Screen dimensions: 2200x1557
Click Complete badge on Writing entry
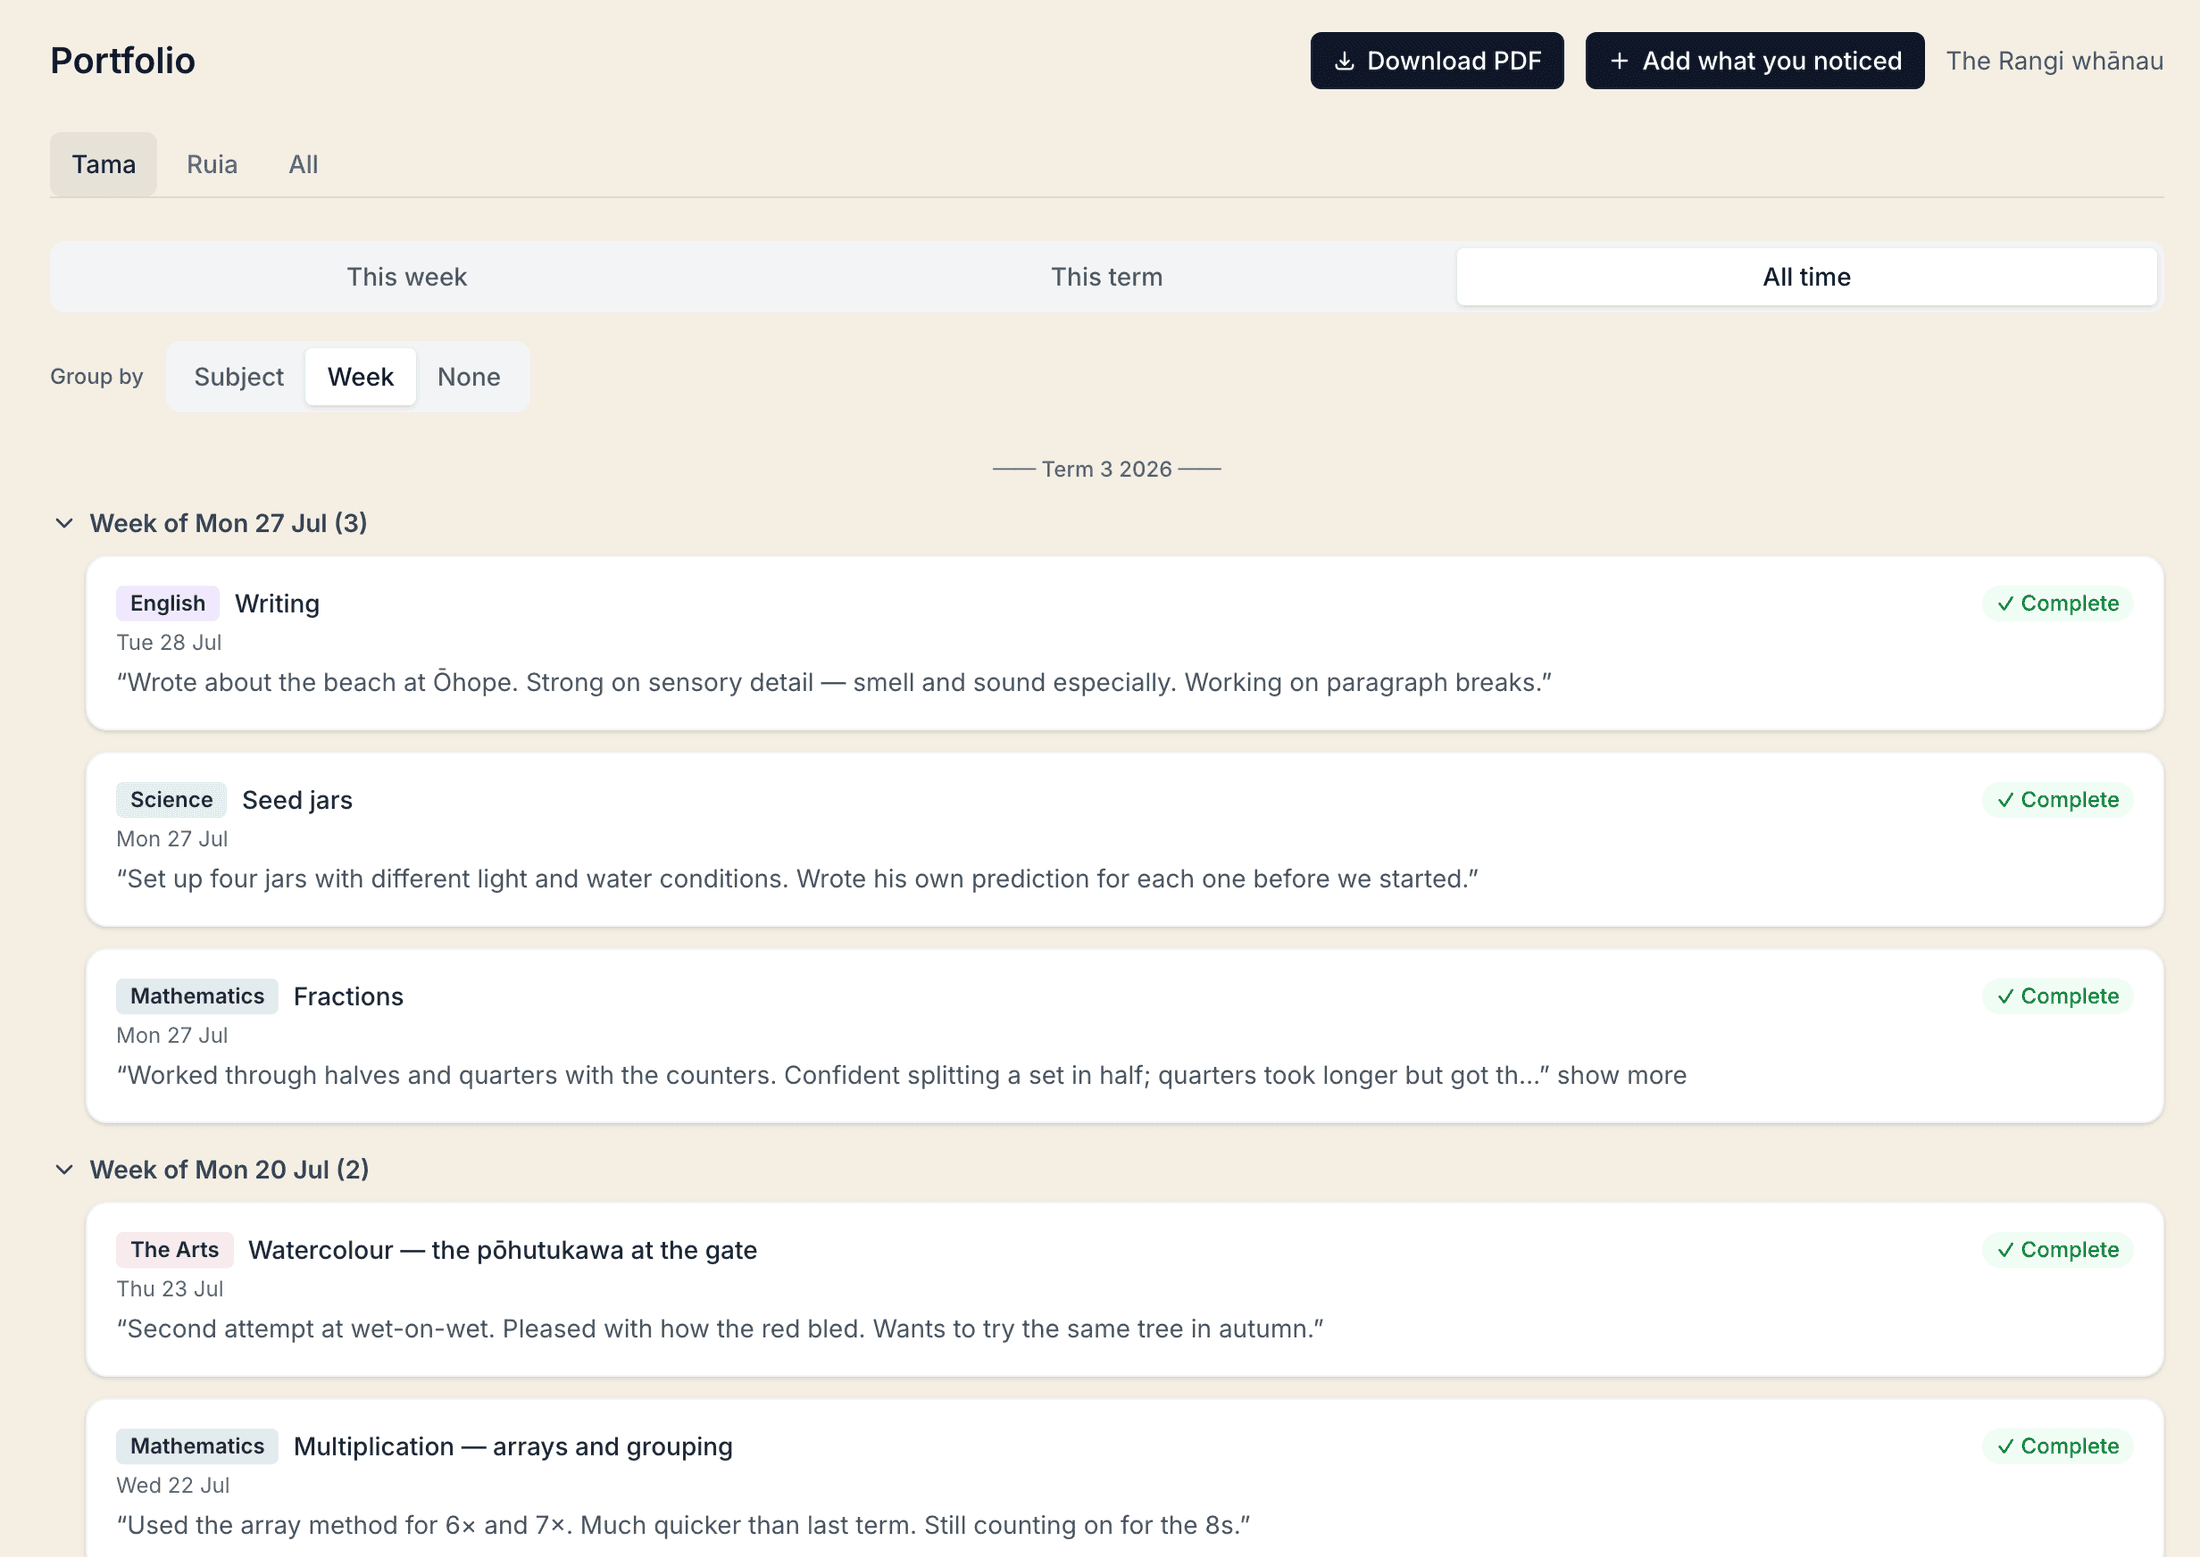pyautogui.click(x=2057, y=603)
